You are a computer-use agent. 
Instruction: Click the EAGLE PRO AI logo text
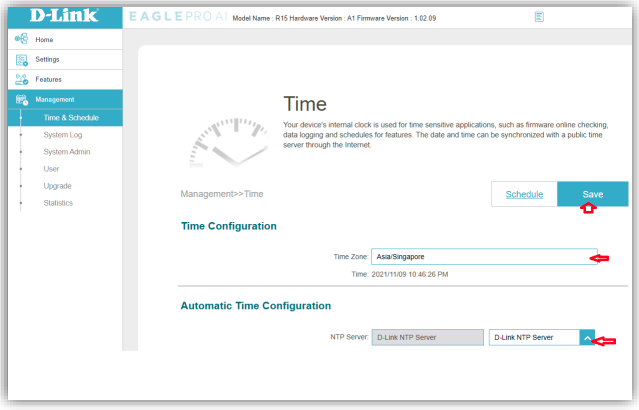(178, 17)
